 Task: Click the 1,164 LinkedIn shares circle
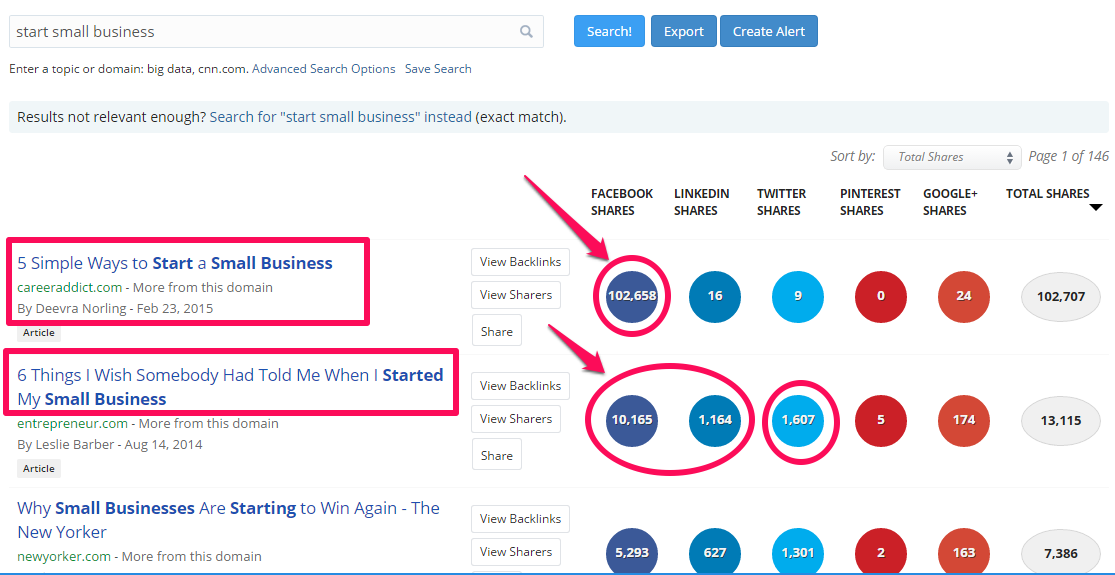[x=715, y=420]
